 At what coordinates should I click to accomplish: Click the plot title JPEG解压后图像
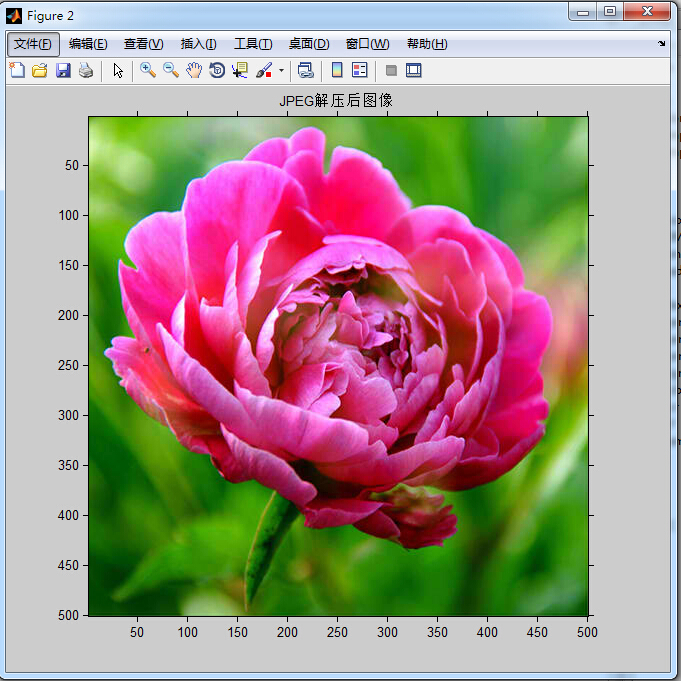(x=336, y=100)
